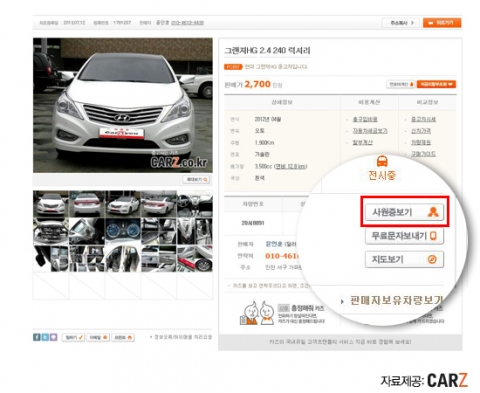Screen dimensions: 480x393
Task: Open the second bottom-row interior thumbnail
Action: (x=87, y=258)
